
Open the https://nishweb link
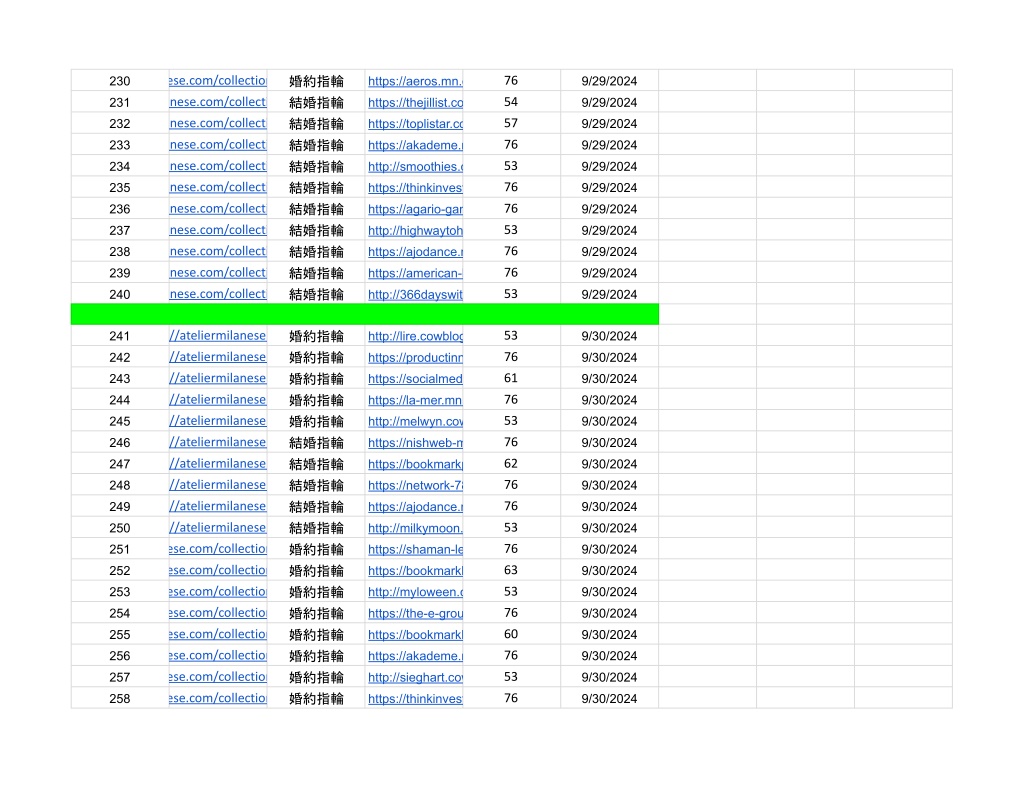point(415,443)
